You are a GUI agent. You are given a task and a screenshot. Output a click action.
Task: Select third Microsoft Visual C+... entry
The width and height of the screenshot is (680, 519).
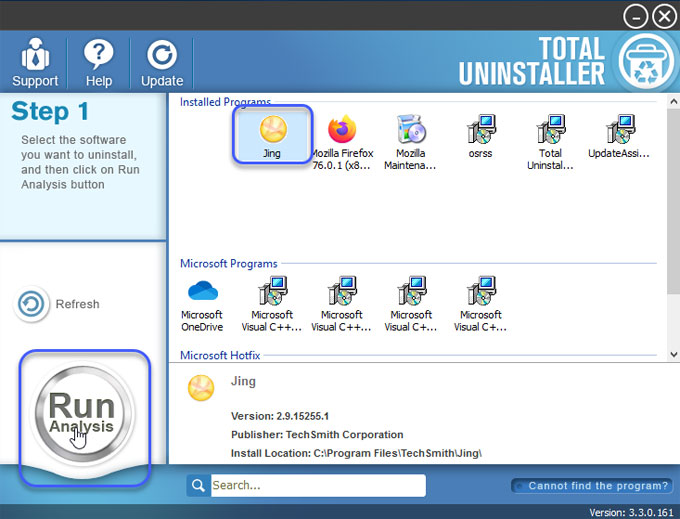coord(411,304)
